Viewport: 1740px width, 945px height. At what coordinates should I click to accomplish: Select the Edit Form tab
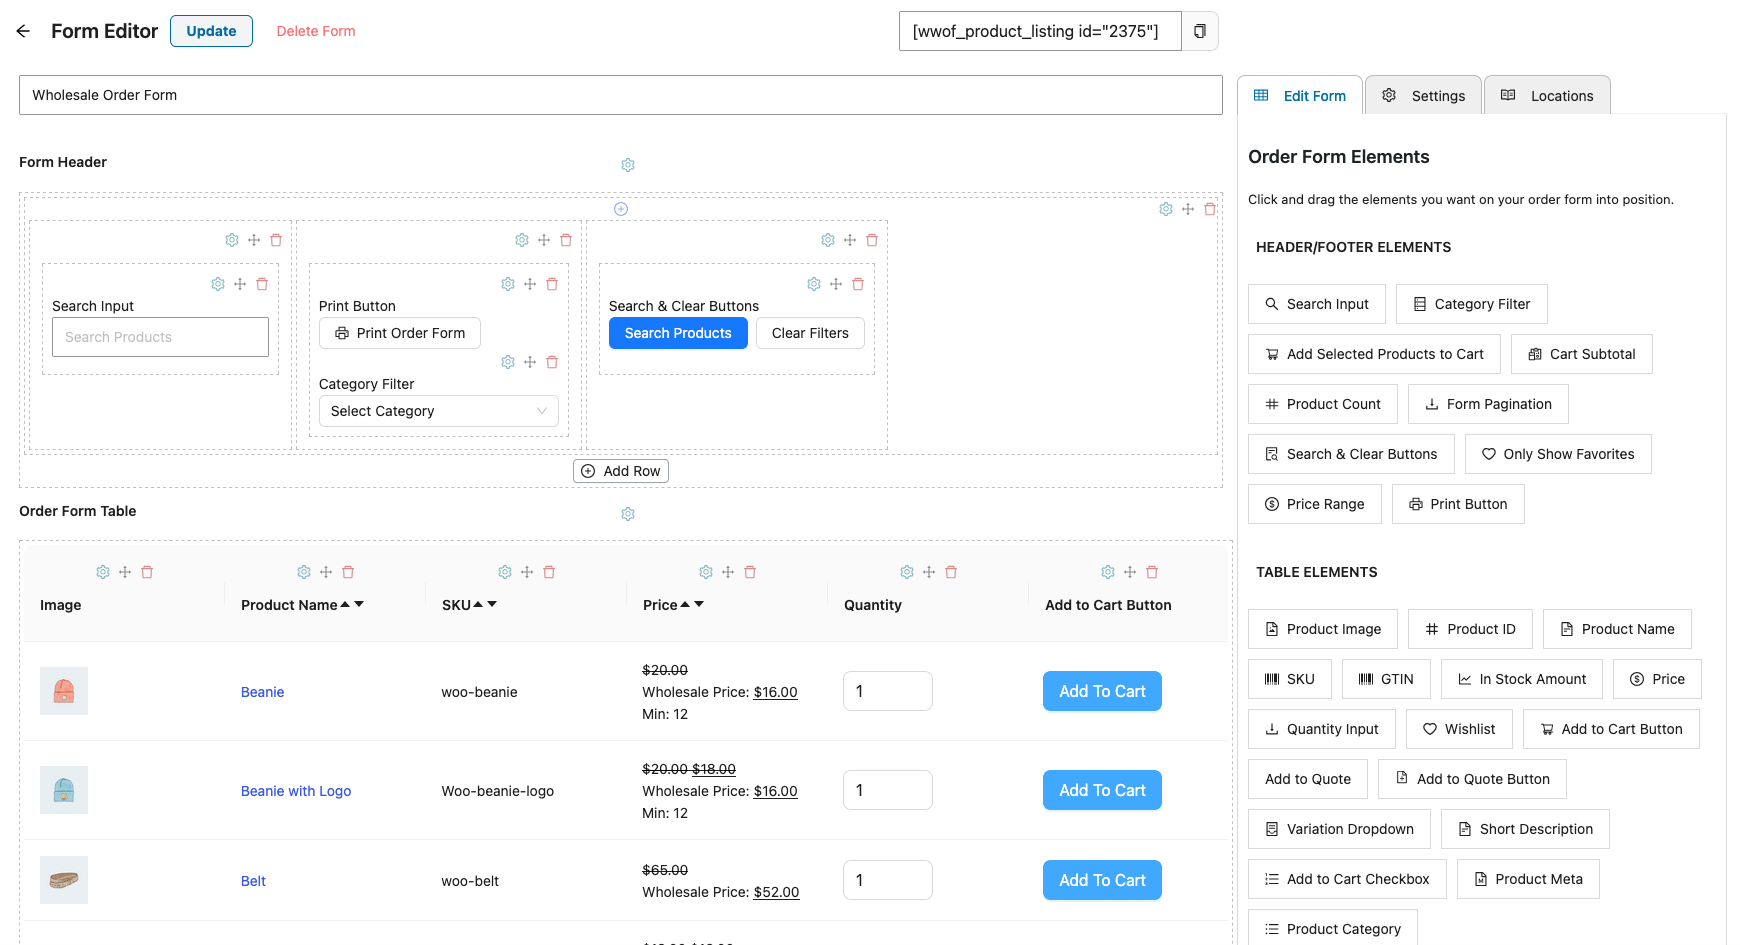coord(1300,95)
